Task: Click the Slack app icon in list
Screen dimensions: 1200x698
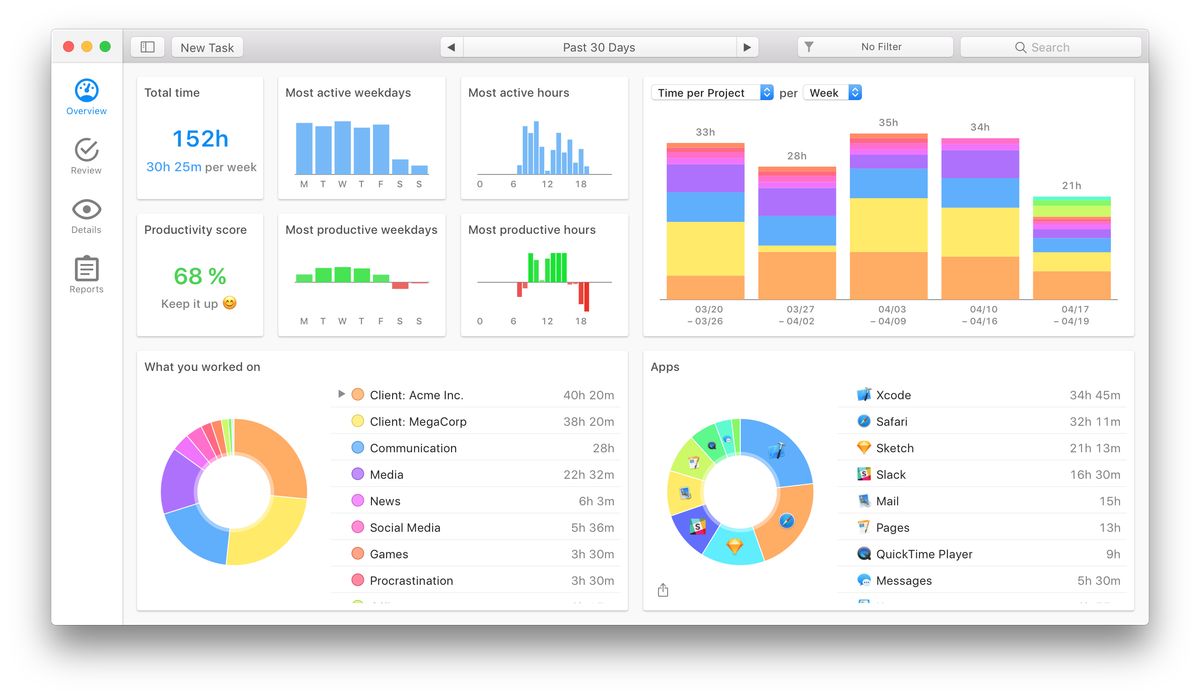Action: point(864,475)
